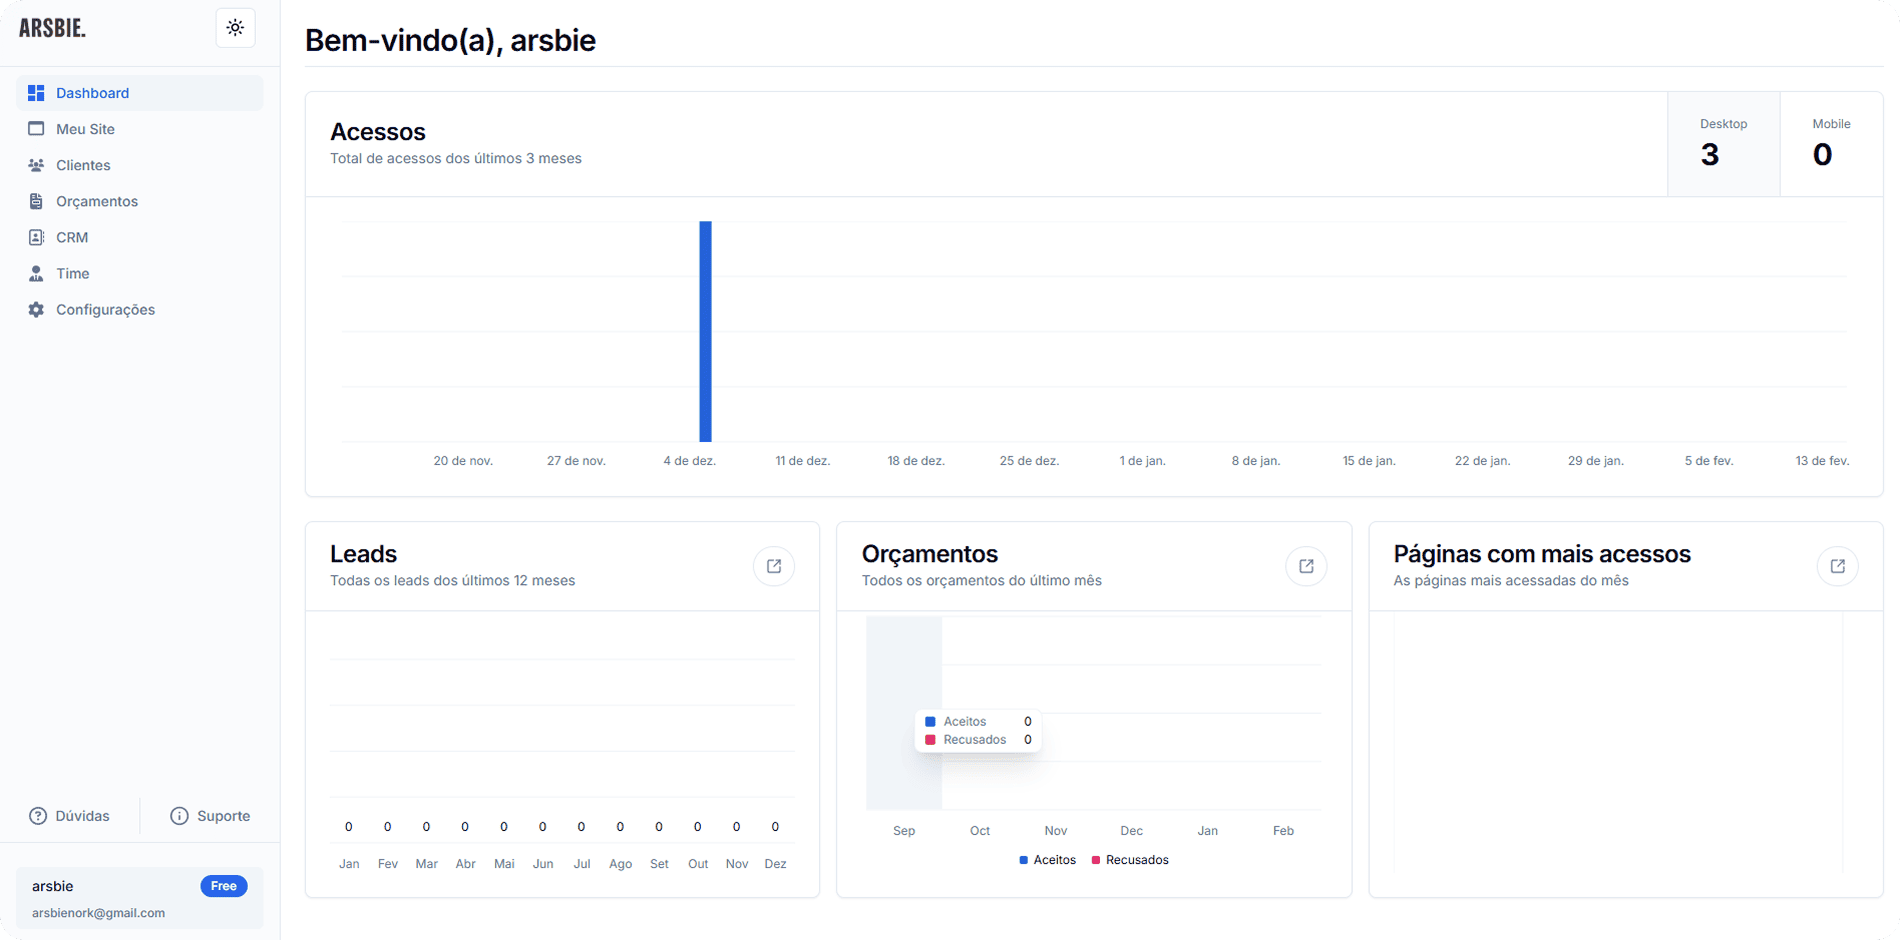Switch Acessos chart to Mobile view
The image size is (1900, 940).
click(x=1831, y=144)
